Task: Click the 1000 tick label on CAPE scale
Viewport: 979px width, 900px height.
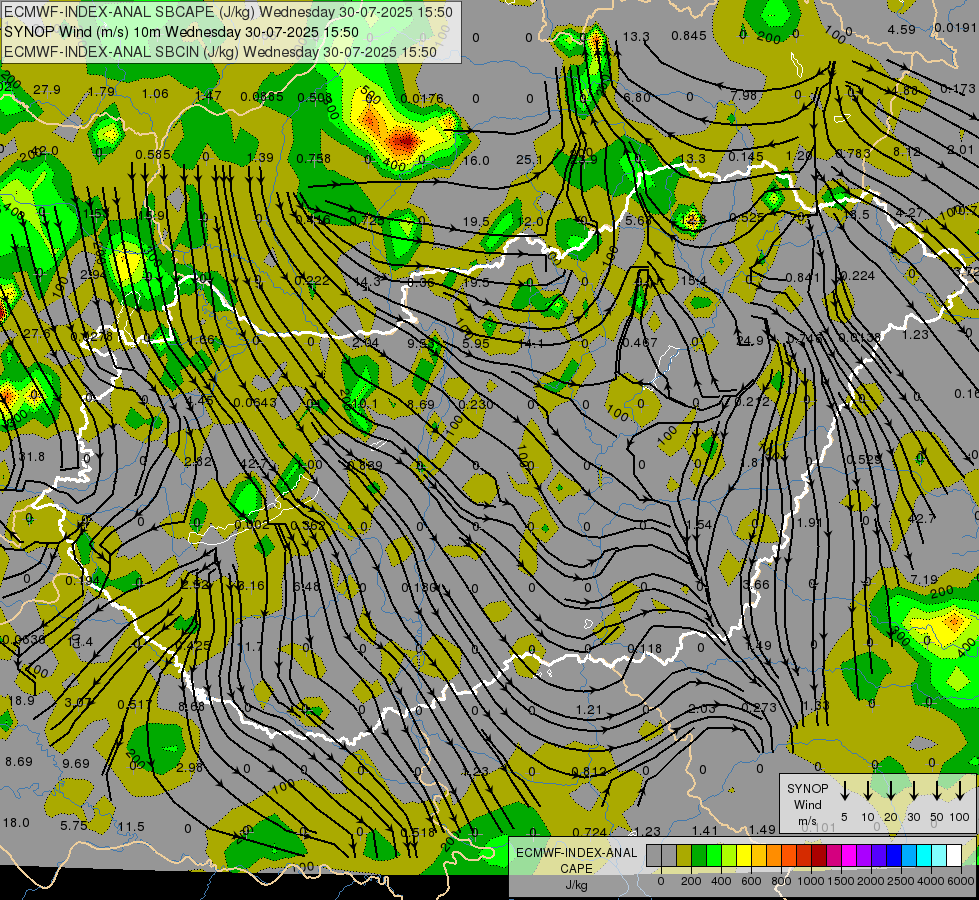Action: [x=811, y=881]
